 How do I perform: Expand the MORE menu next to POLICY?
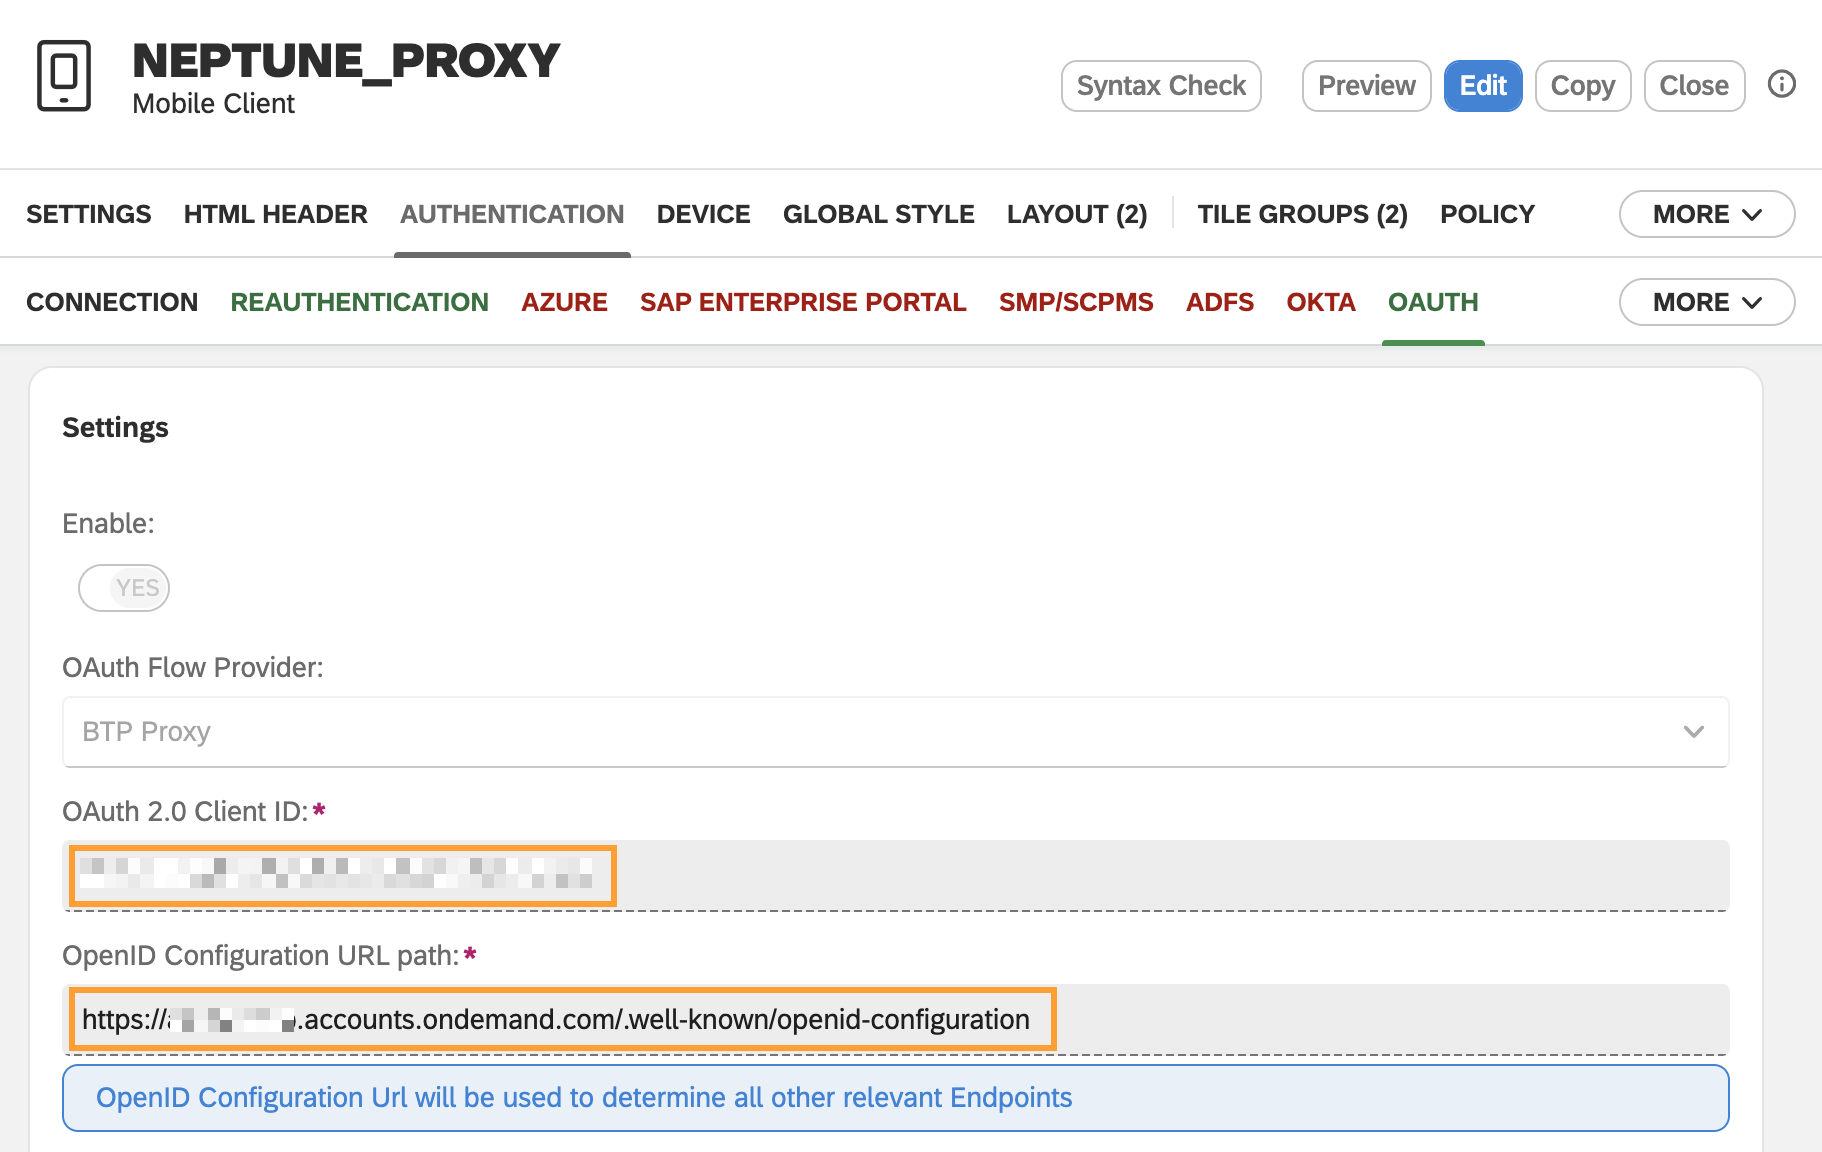tap(1705, 214)
